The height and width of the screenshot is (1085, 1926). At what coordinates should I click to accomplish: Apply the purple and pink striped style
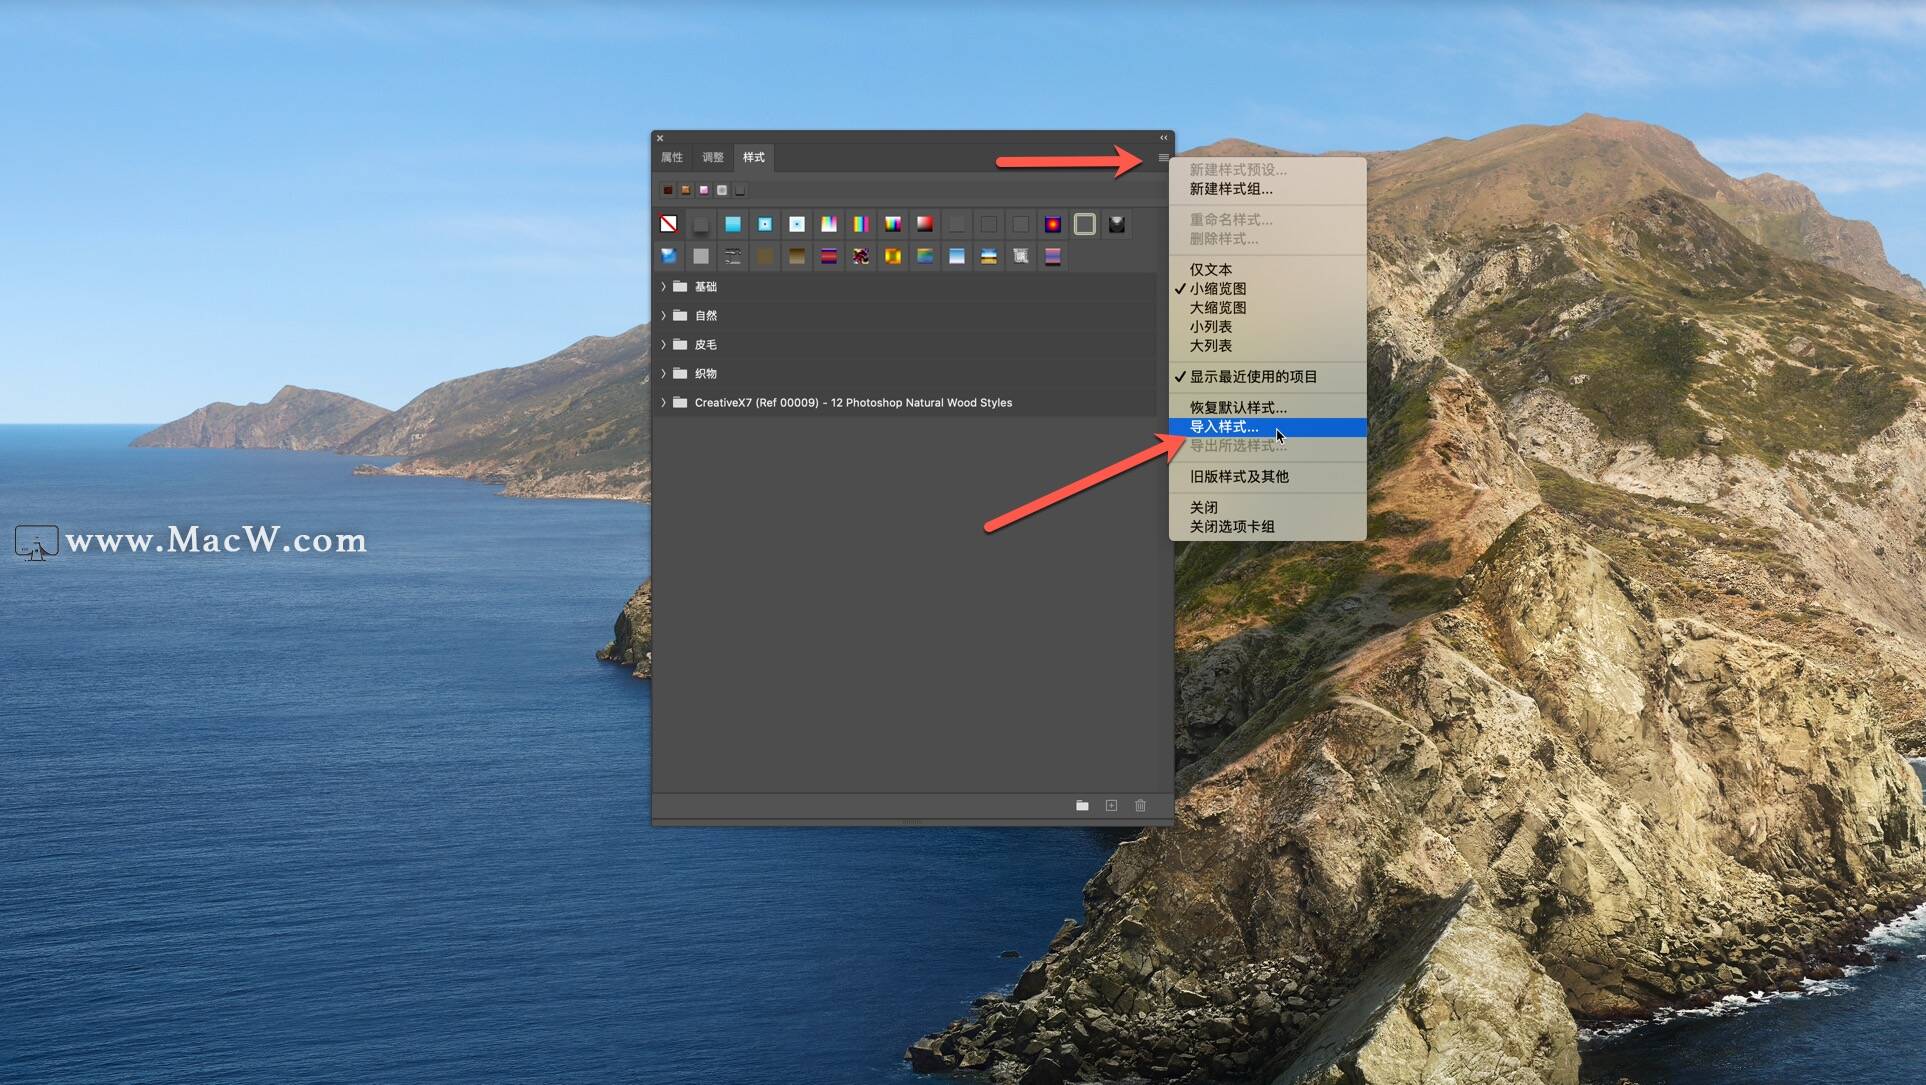1053,256
